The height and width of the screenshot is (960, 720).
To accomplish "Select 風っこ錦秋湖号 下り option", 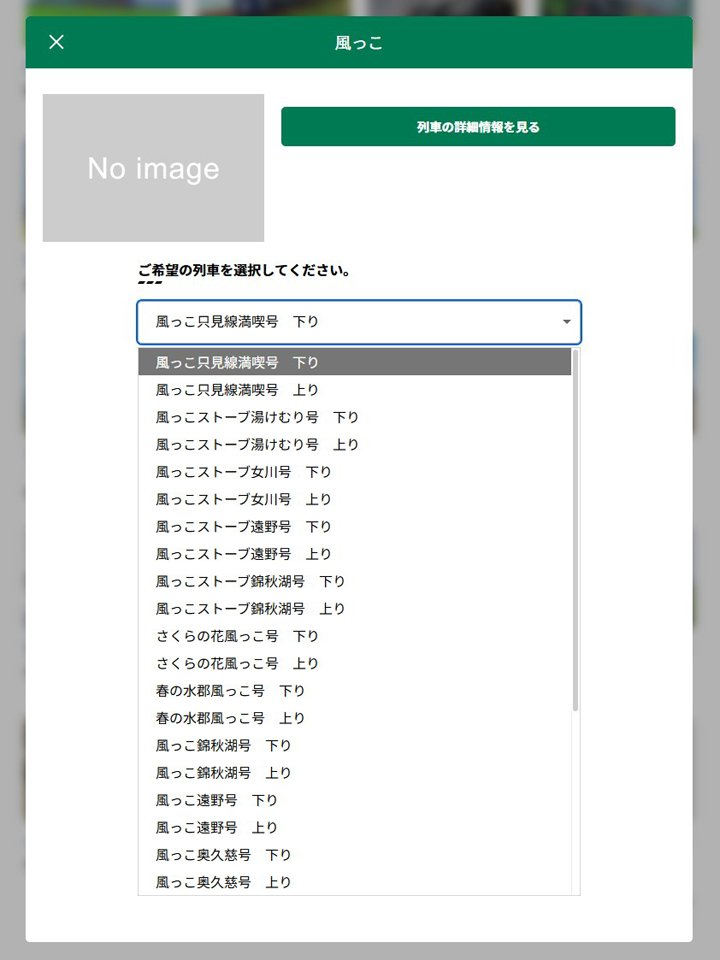I will pos(354,746).
